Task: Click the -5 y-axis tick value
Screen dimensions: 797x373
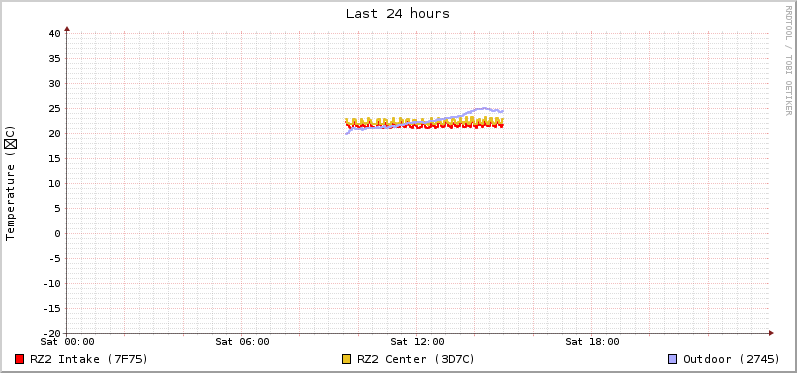Action: point(55,259)
